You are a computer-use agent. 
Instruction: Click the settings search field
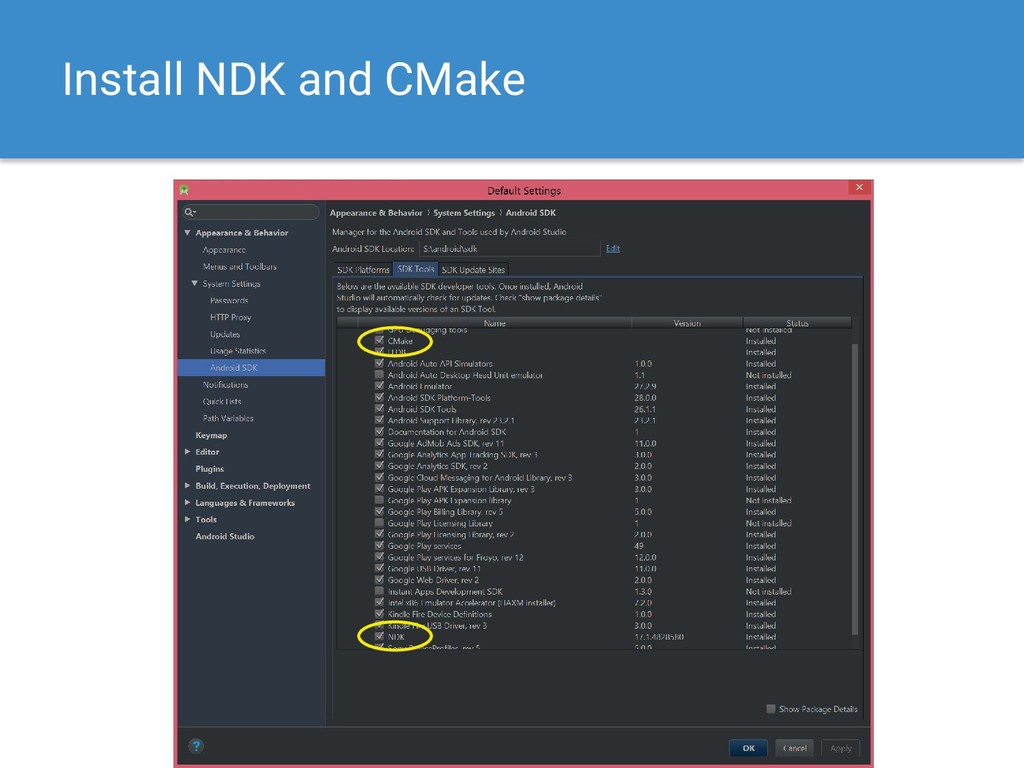click(x=251, y=212)
